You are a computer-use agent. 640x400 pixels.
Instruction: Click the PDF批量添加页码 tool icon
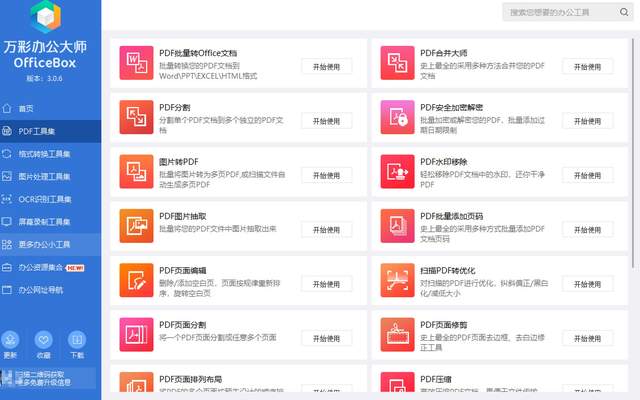(x=397, y=226)
